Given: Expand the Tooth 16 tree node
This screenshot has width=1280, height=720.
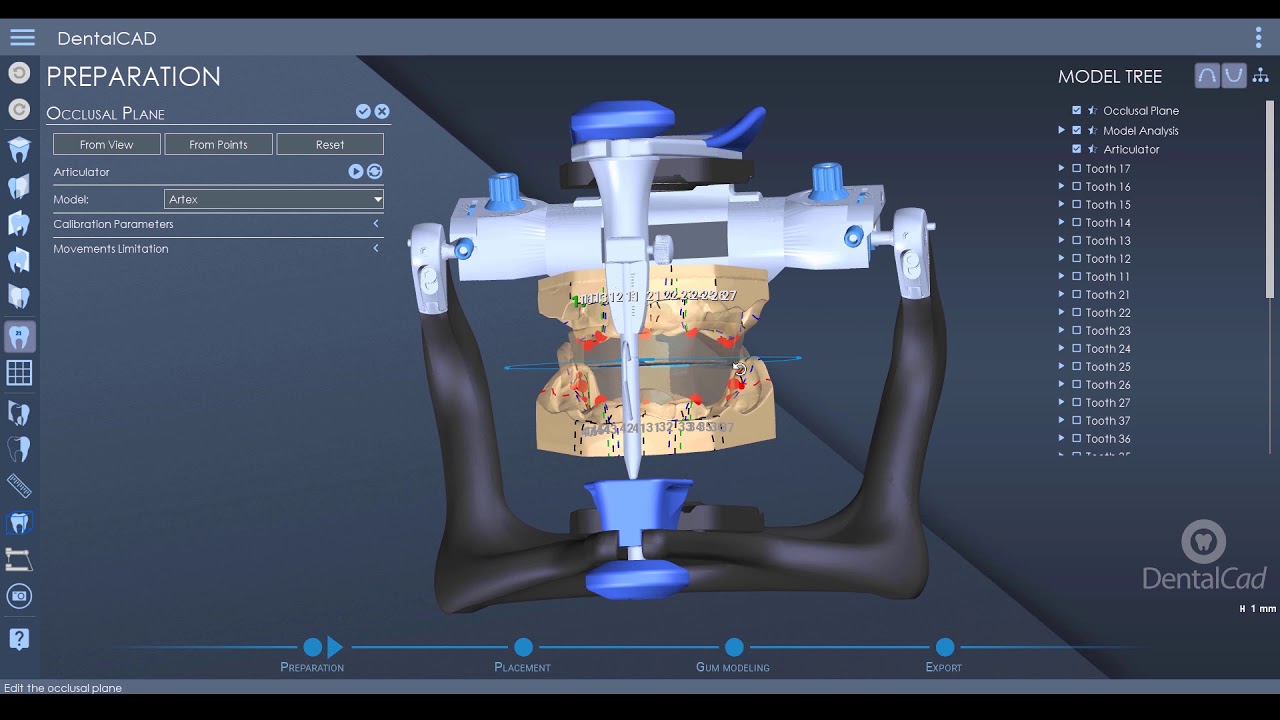Looking at the screenshot, I should [1062, 187].
